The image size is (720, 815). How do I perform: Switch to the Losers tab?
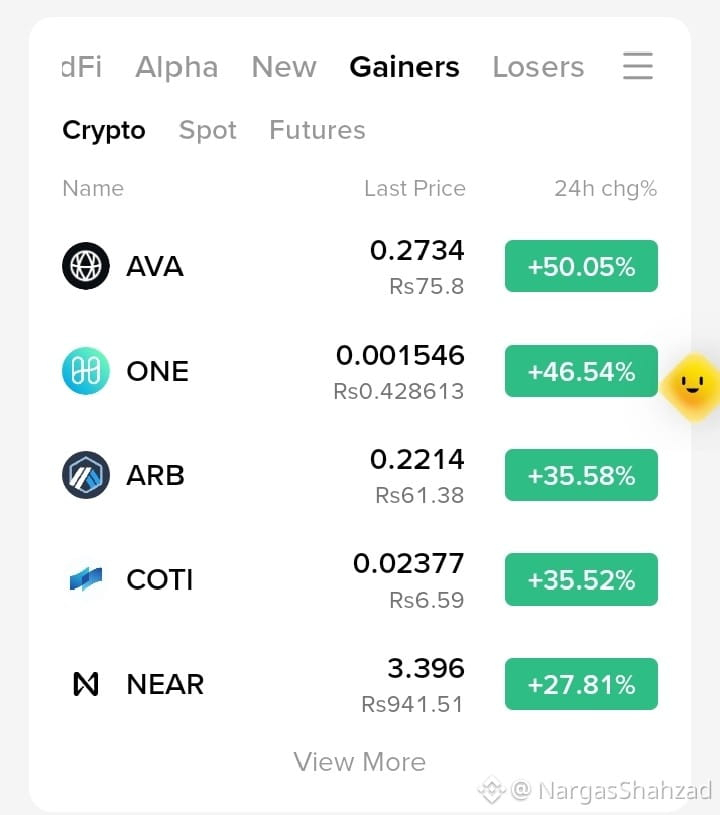click(x=538, y=67)
